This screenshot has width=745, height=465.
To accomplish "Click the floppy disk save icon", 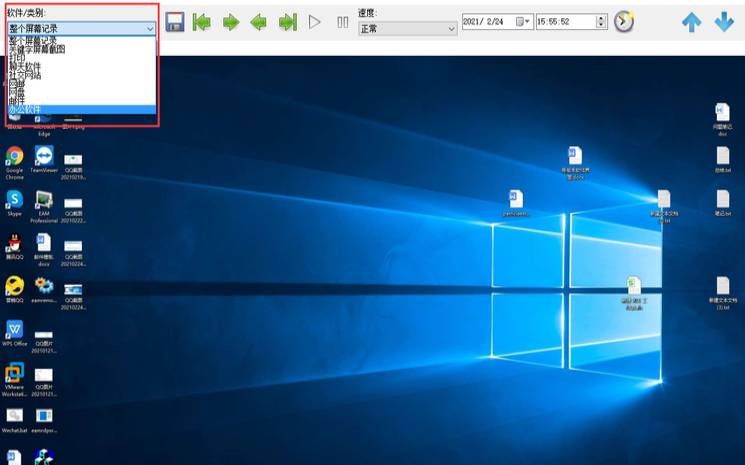I will pyautogui.click(x=175, y=22).
